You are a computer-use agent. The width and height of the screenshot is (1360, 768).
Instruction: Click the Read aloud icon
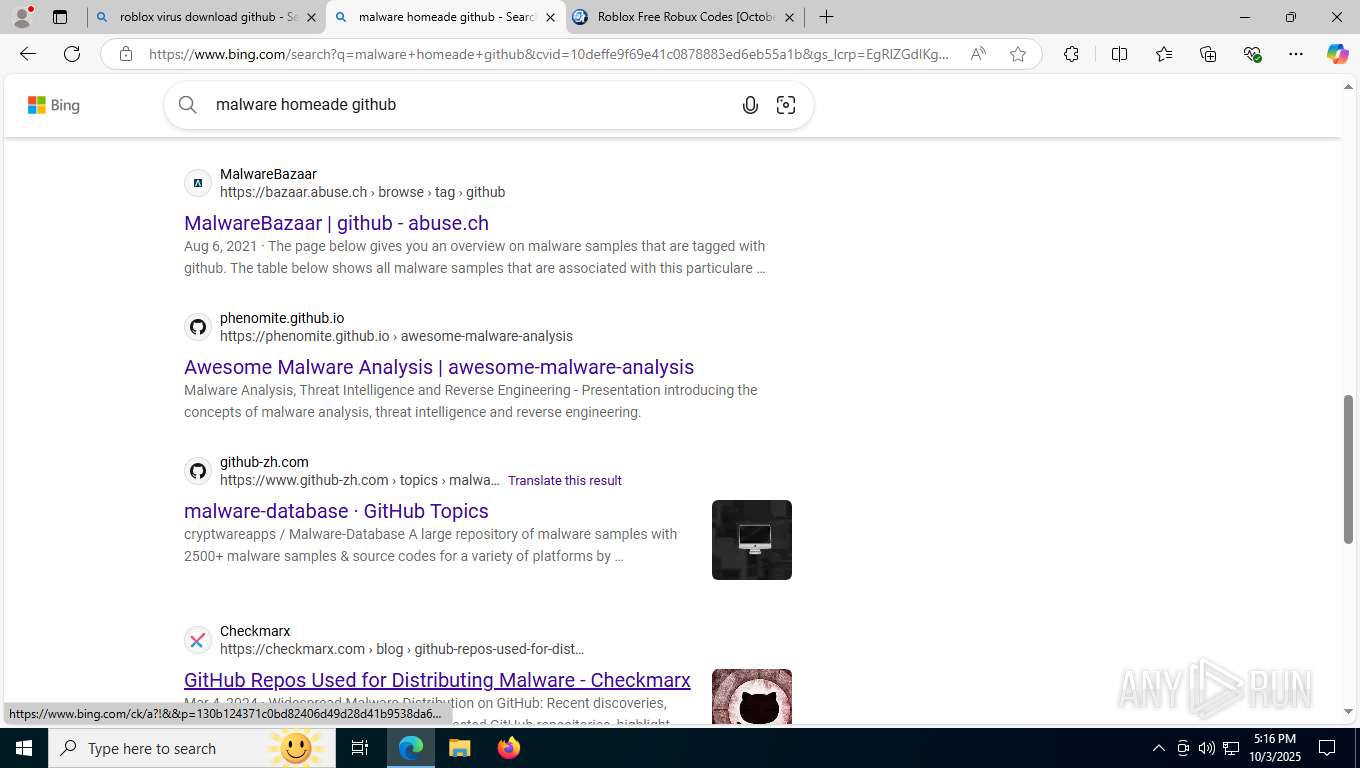[x=978, y=54]
